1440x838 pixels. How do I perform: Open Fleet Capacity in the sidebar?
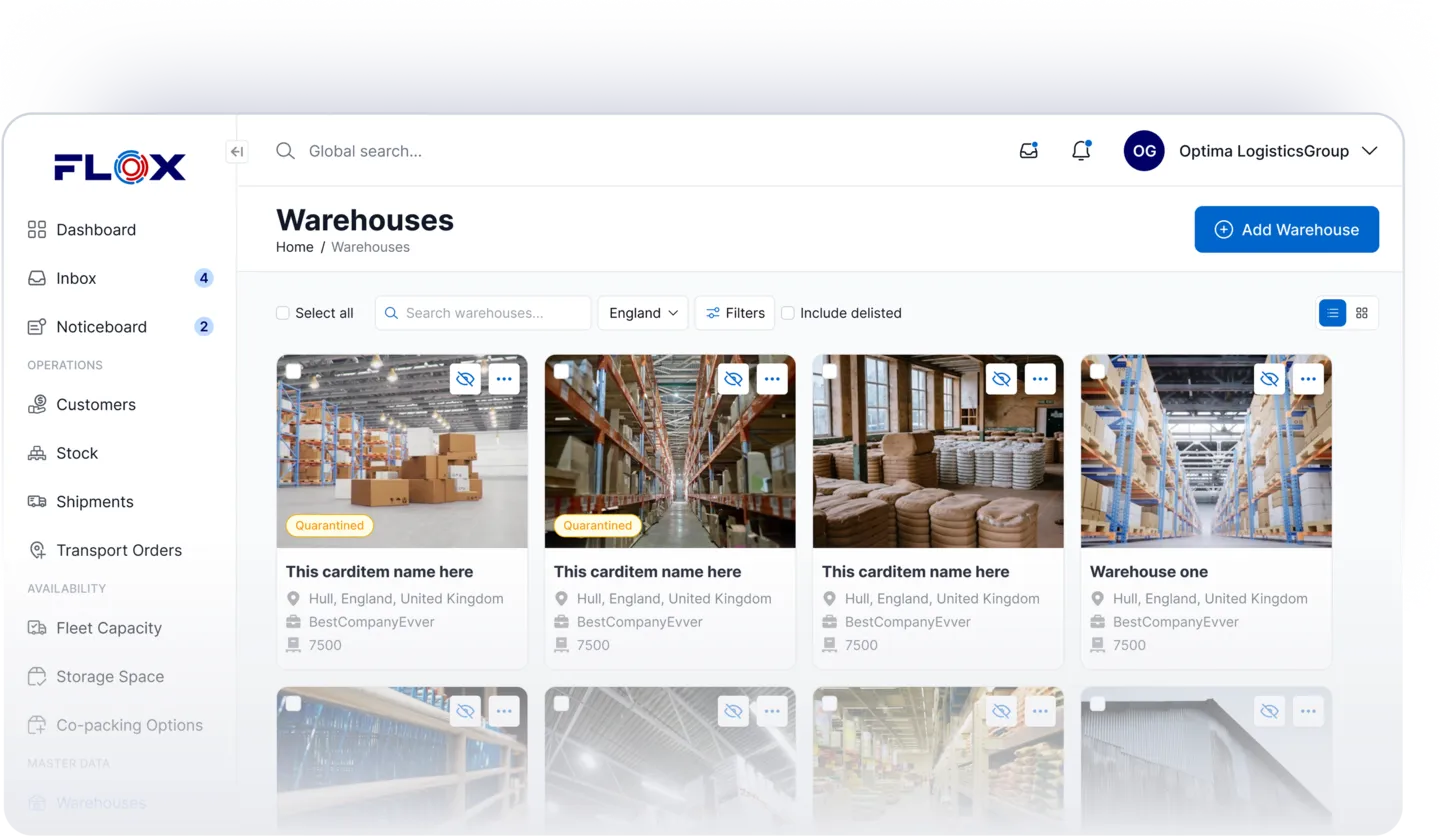point(109,628)
